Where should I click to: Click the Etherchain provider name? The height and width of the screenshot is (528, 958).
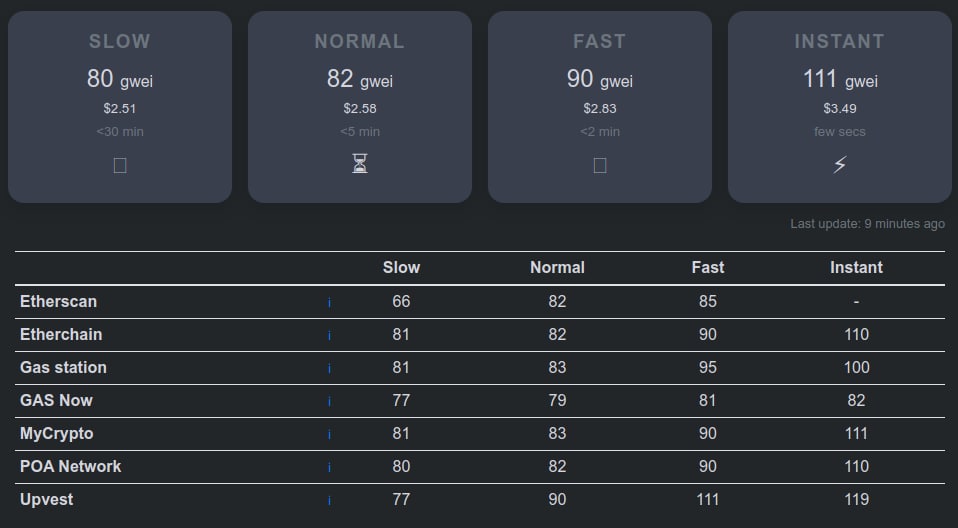tap(61, 334)
